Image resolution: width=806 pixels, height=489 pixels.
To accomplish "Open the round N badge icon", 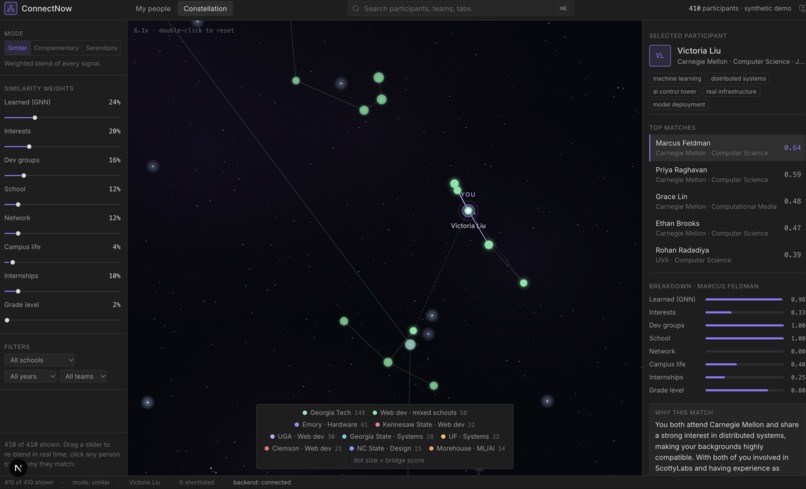I will point(17,468).
